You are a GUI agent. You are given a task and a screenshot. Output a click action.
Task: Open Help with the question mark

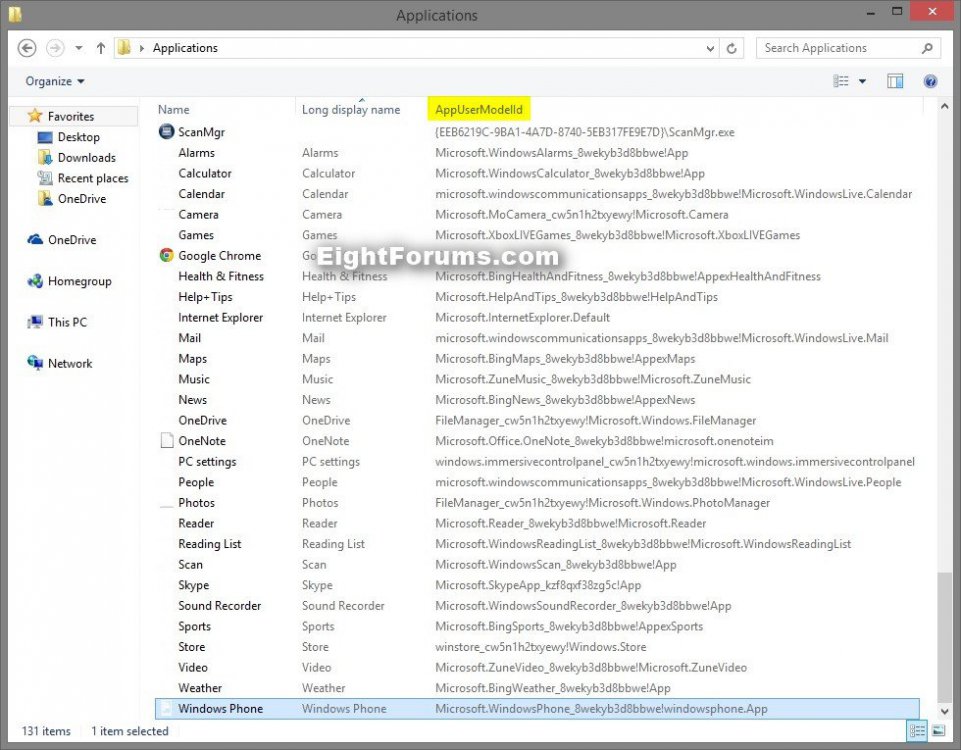(930, 81)
